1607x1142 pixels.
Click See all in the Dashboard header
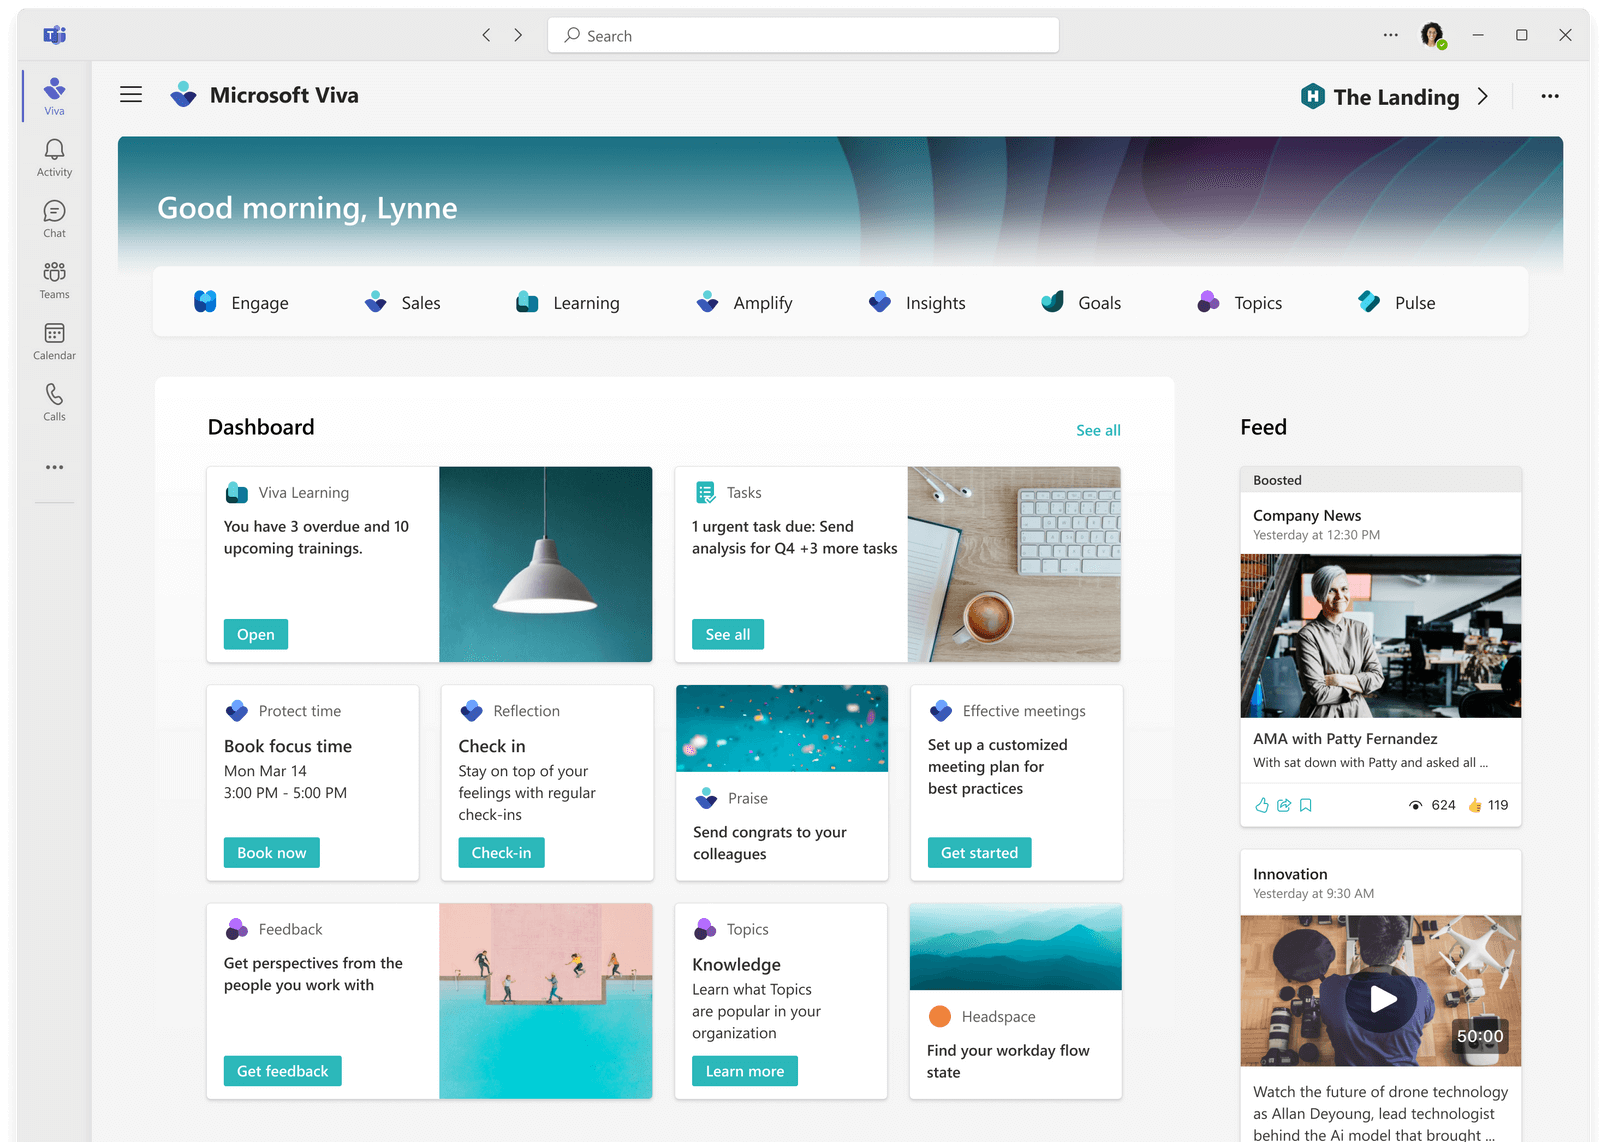1098,430
